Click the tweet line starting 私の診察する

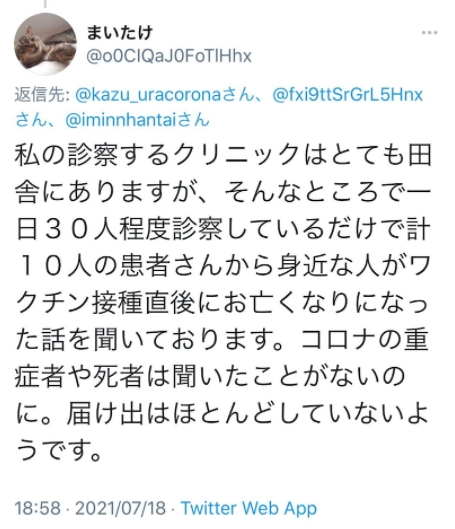223,156
